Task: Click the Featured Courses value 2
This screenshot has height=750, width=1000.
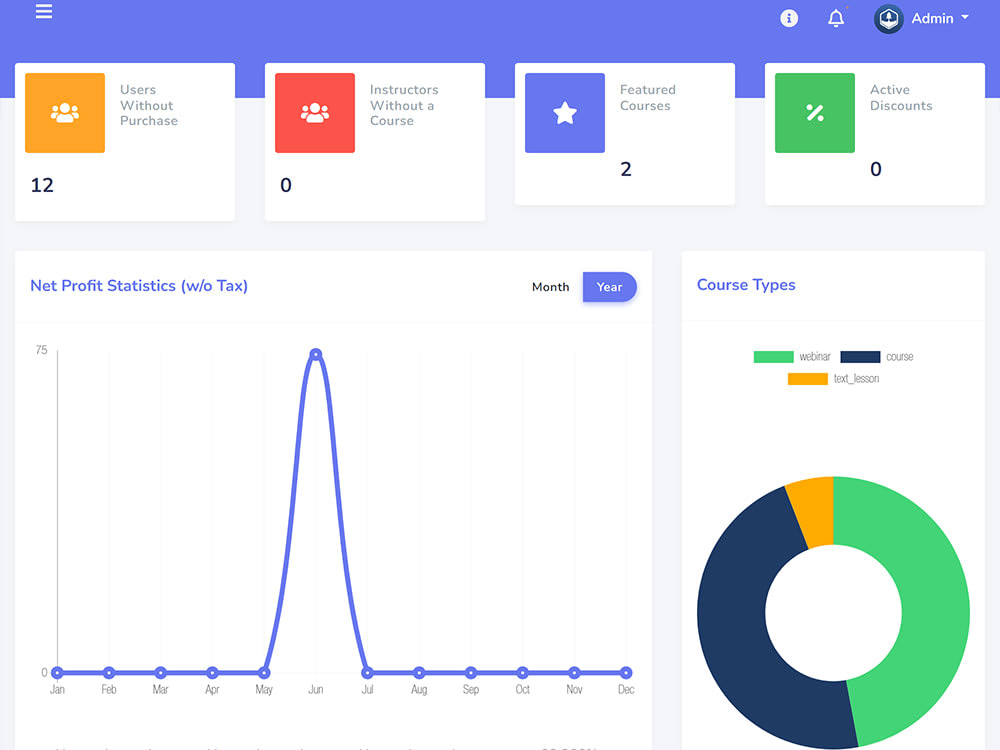Action: [x=626, y=169]
